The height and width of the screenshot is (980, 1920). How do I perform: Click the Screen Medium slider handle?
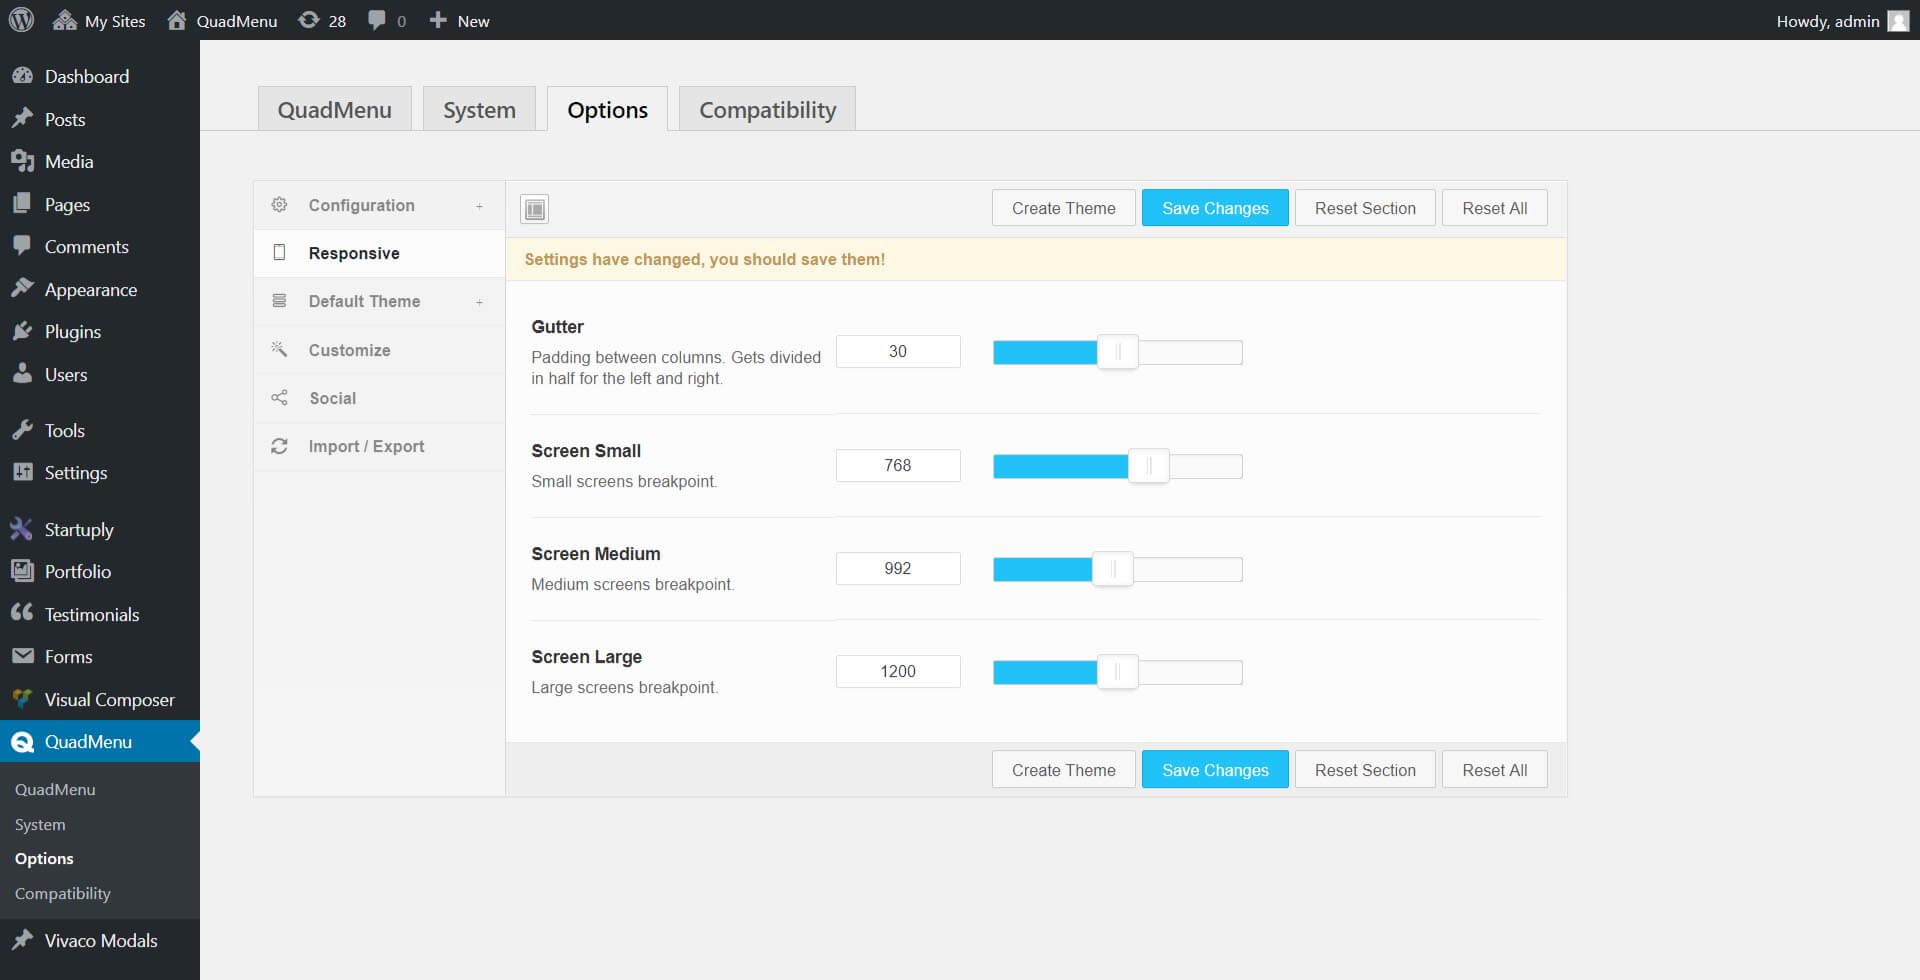(x=1113, y=569)
